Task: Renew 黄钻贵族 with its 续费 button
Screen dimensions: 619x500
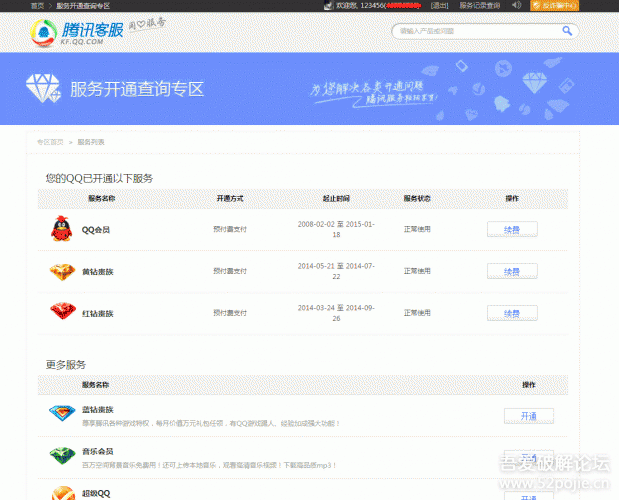Action: click(512, 271)
